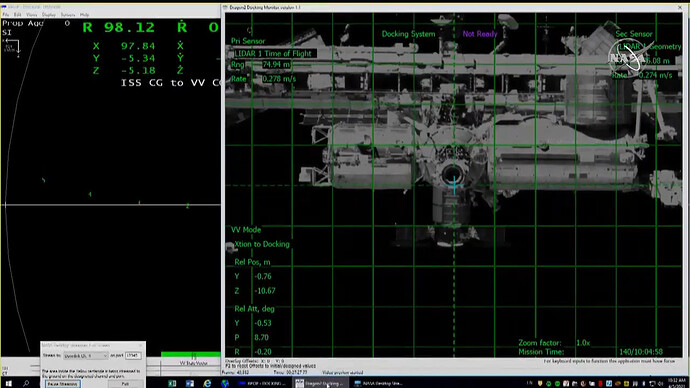Open Word from the taskbar
690x388 pixels.
(x=190, y=384)
